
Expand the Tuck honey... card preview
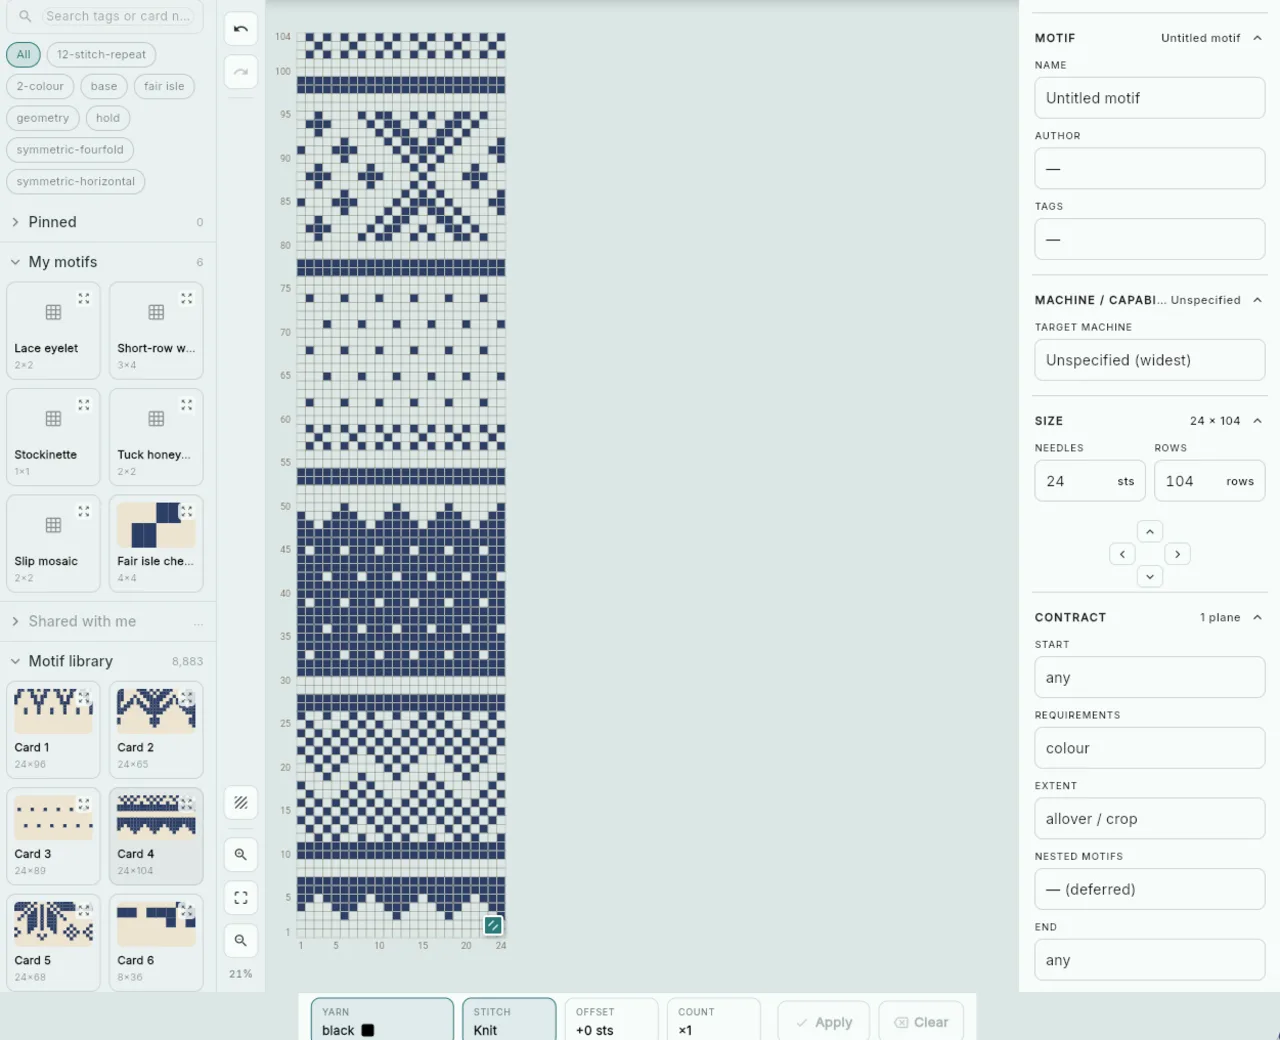[187, 405]
